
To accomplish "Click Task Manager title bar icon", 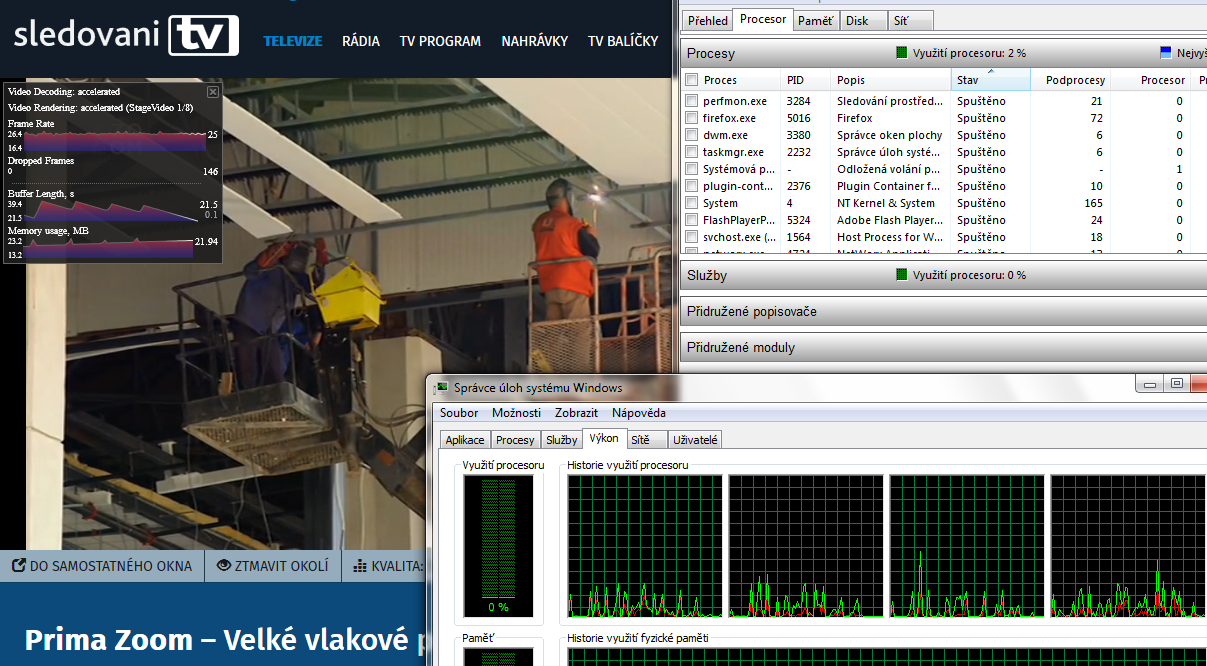I will pos(443,388).
